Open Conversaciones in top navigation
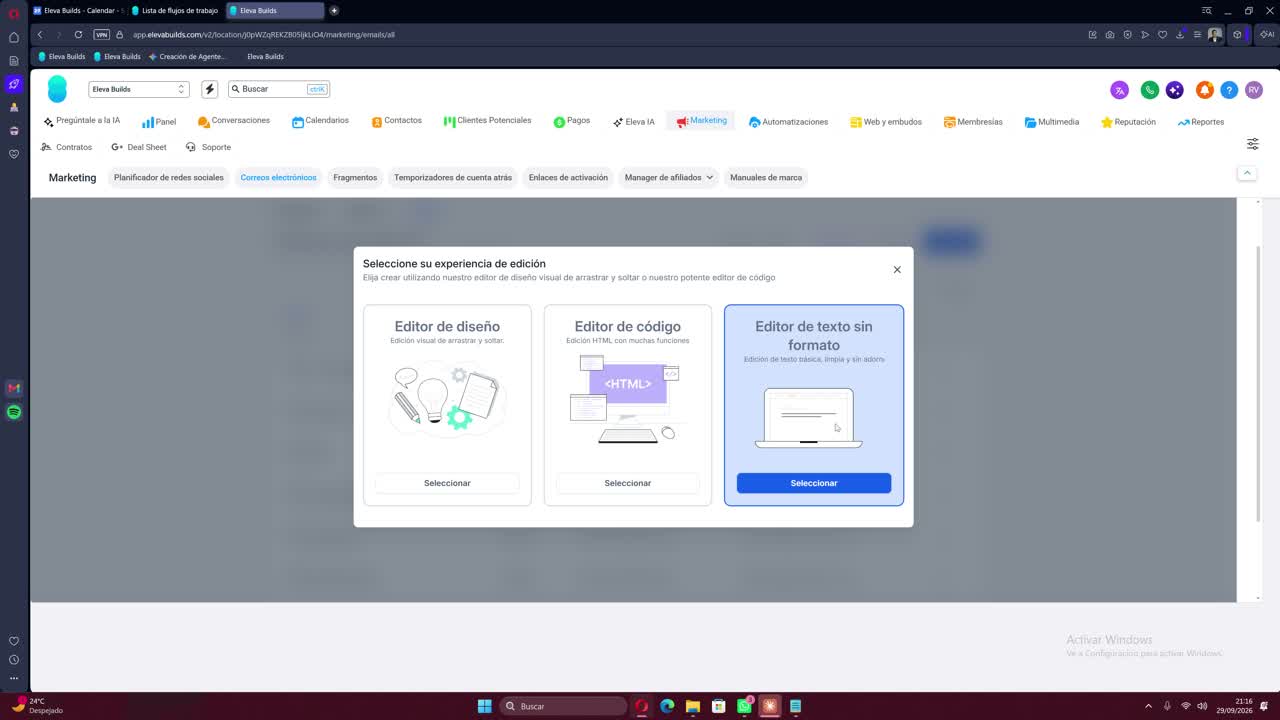 point(233,121)
